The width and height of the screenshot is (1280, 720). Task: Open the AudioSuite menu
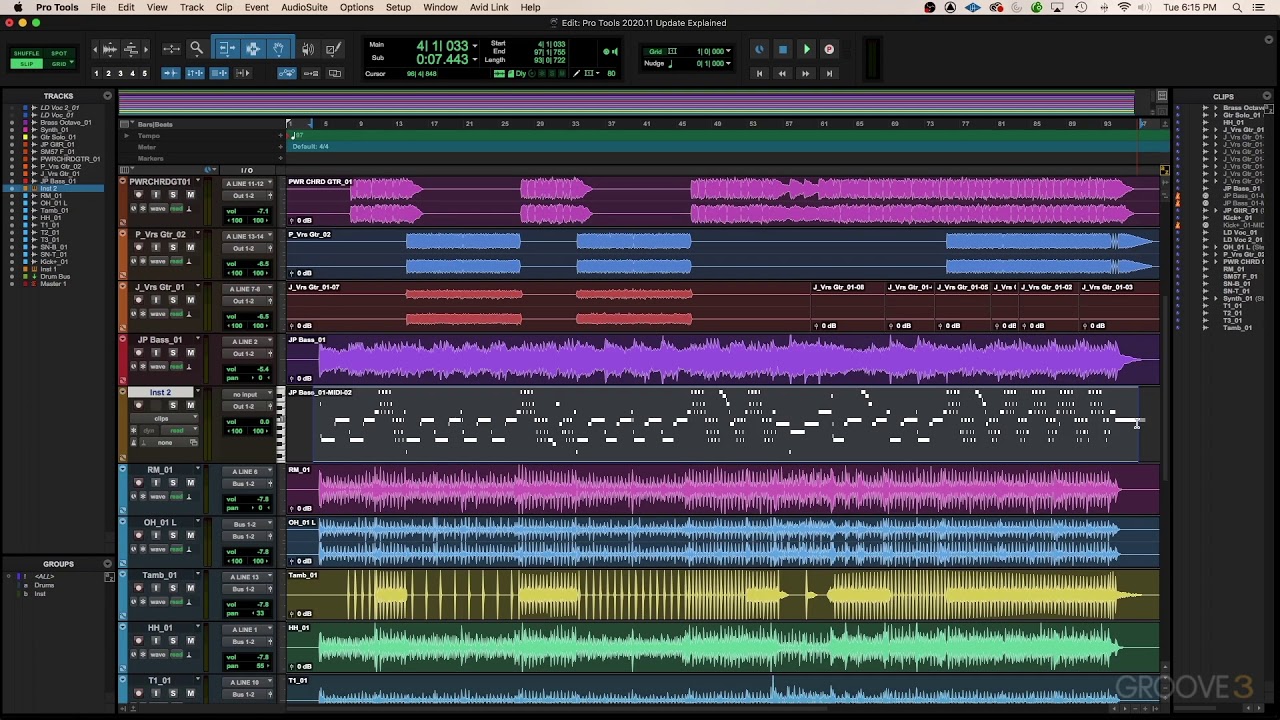pos(304,7)
